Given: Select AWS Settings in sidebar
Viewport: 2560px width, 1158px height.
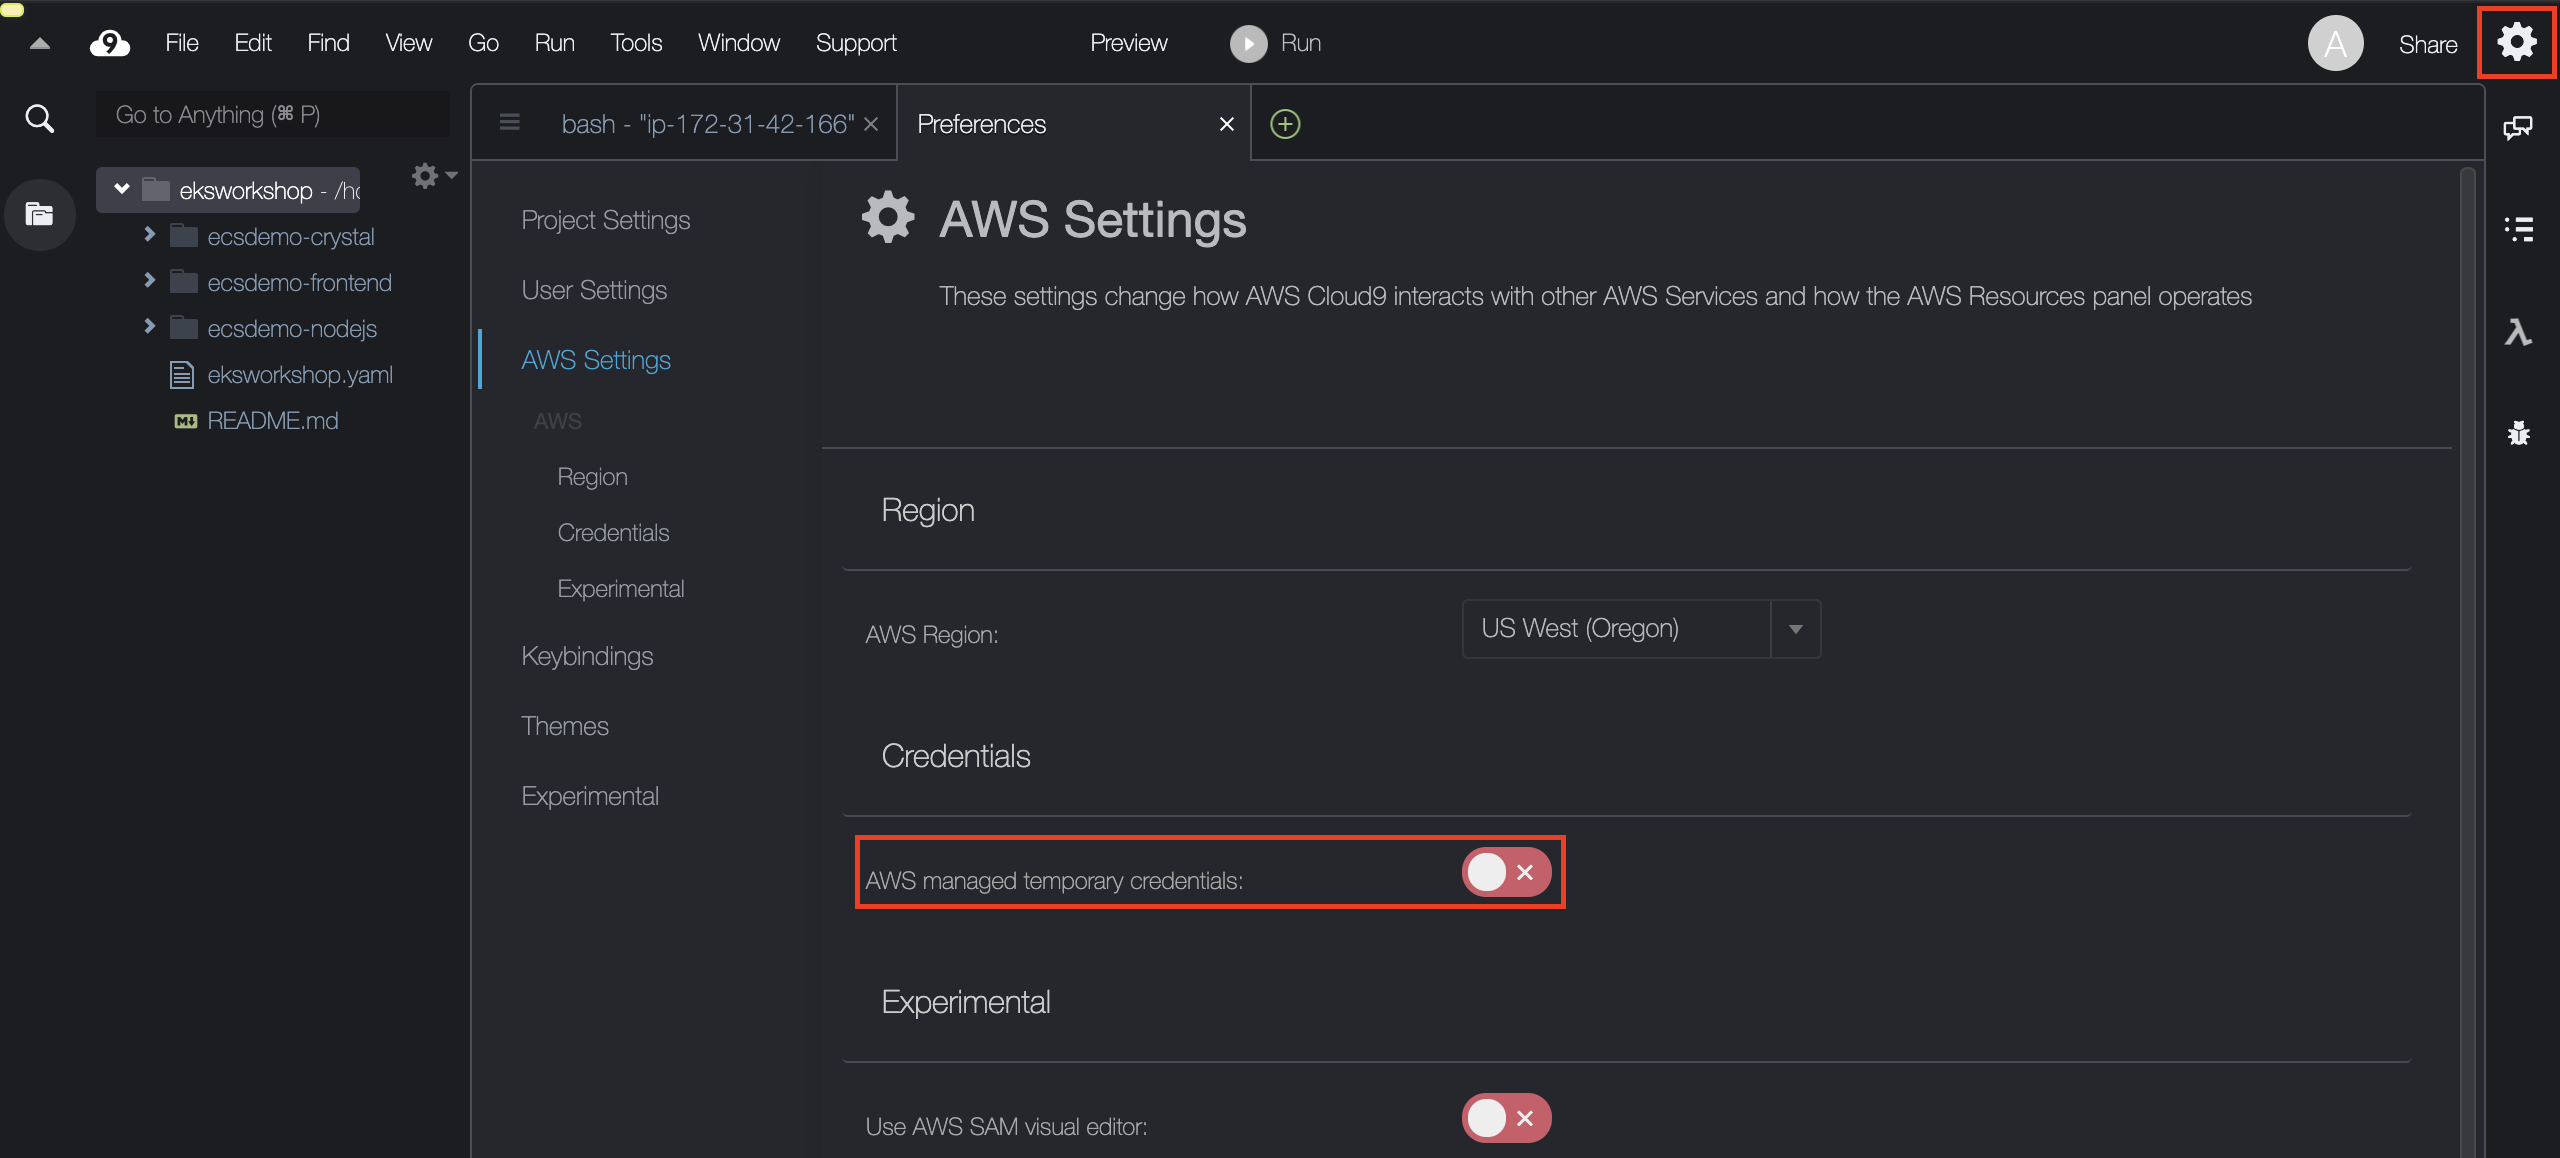Looking at the screenshot, I should point(596,360).
